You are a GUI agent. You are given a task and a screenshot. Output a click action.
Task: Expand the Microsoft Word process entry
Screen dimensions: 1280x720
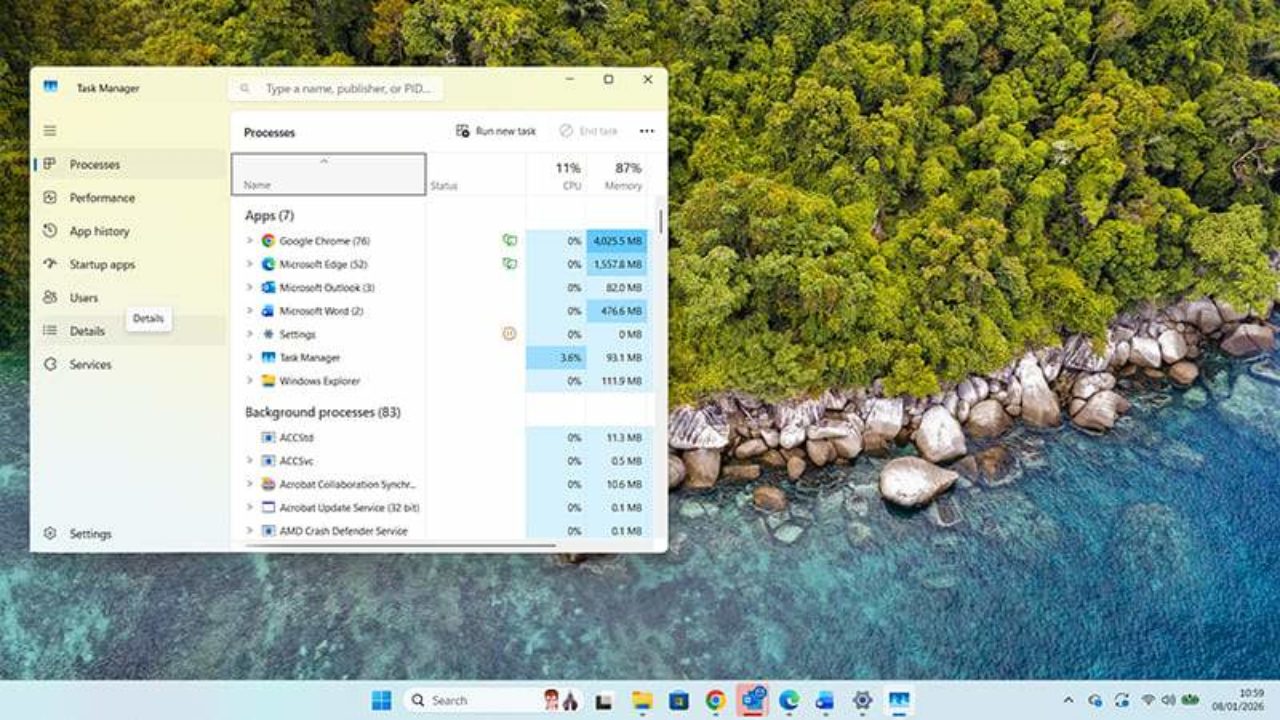tap(249, 310)
